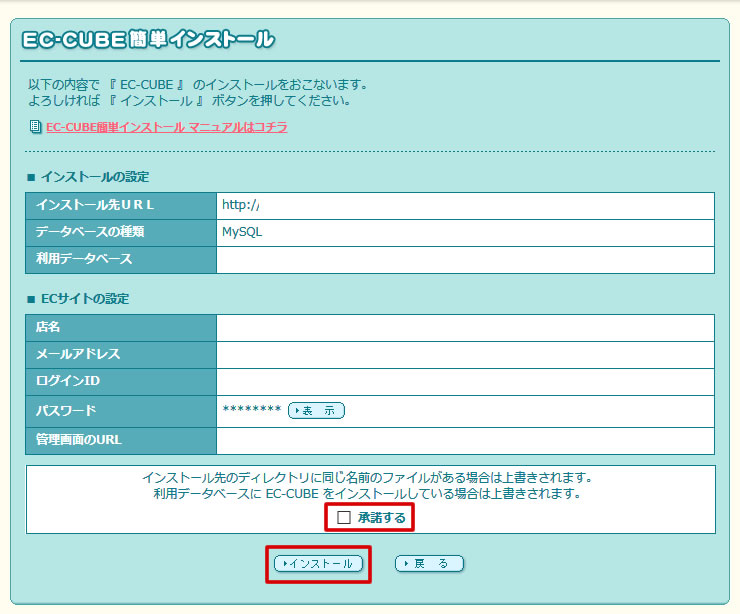740x614 pixels.
Task: Open the EC-CUBE簡単インストール マニュアル link
Action: pyautogui.click(x=166, y=127)
